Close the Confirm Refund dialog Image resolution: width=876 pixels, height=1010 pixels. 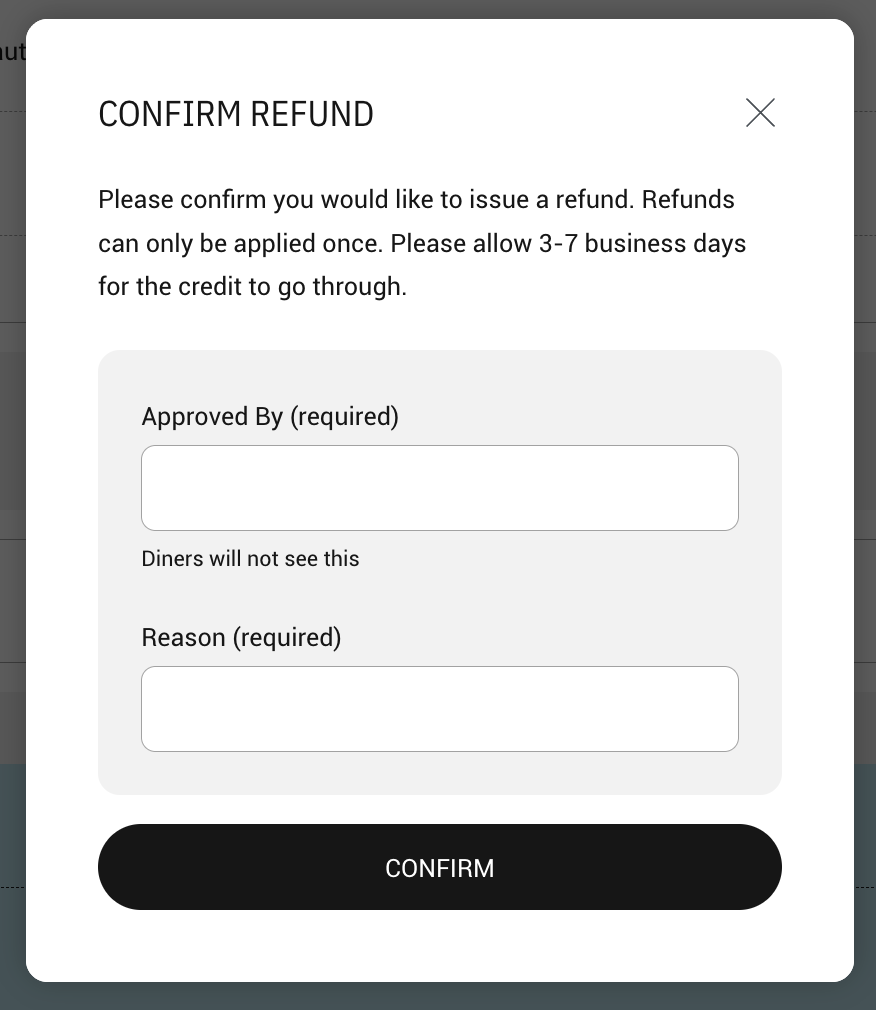click(760, 113)
